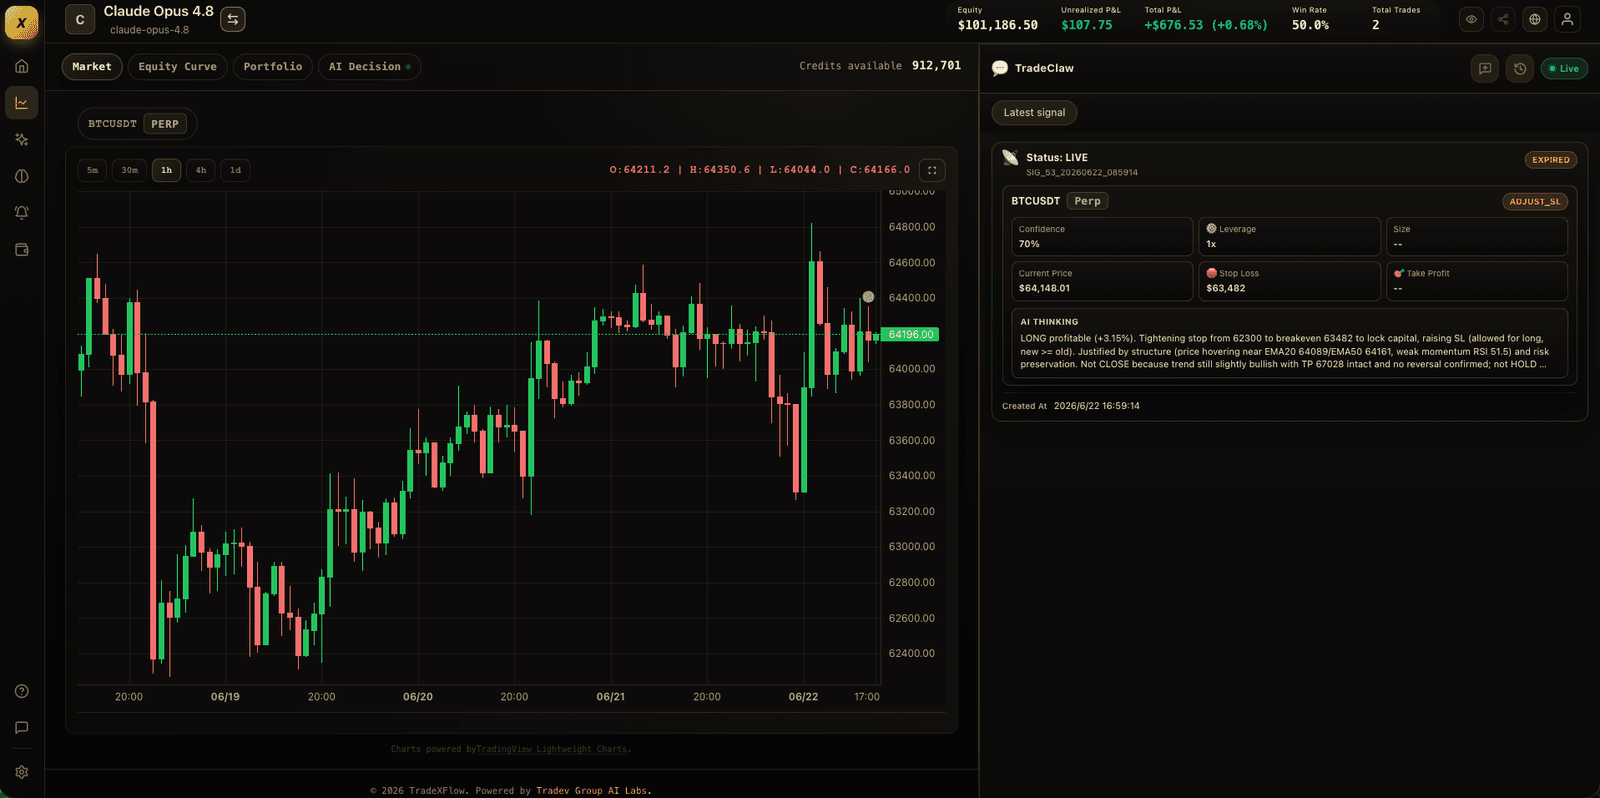Click the signal ID SIG_53_20260622_085914
This screenshot has height=798, width=1600.
point(1082,173)
